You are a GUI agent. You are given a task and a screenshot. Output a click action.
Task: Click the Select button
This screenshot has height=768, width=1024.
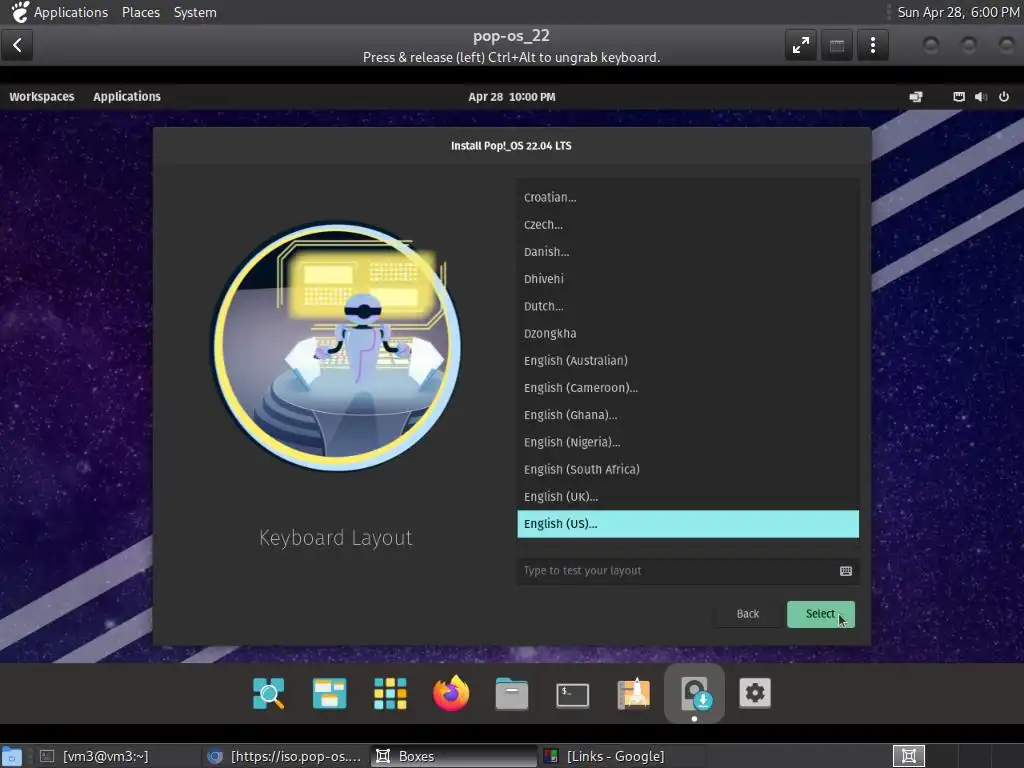point(820,614)
